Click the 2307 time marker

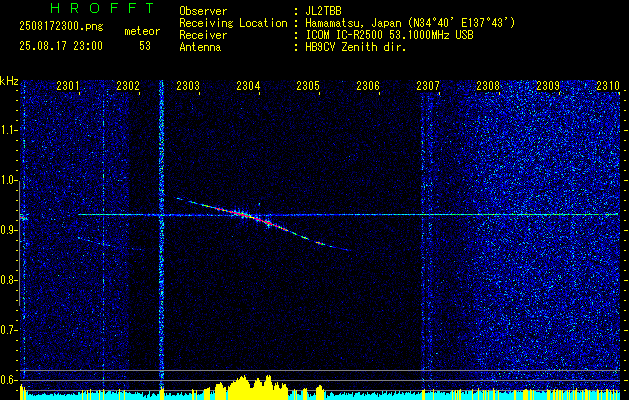pos(428,85)
